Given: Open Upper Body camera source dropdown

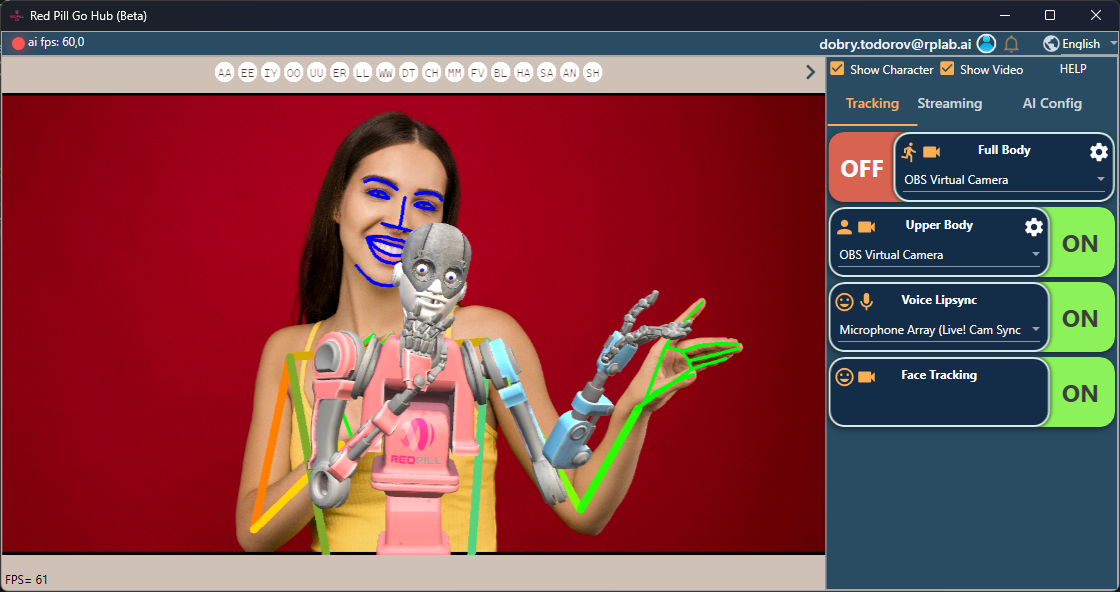Looking at the screenshot, I should (x=939, y=255).
